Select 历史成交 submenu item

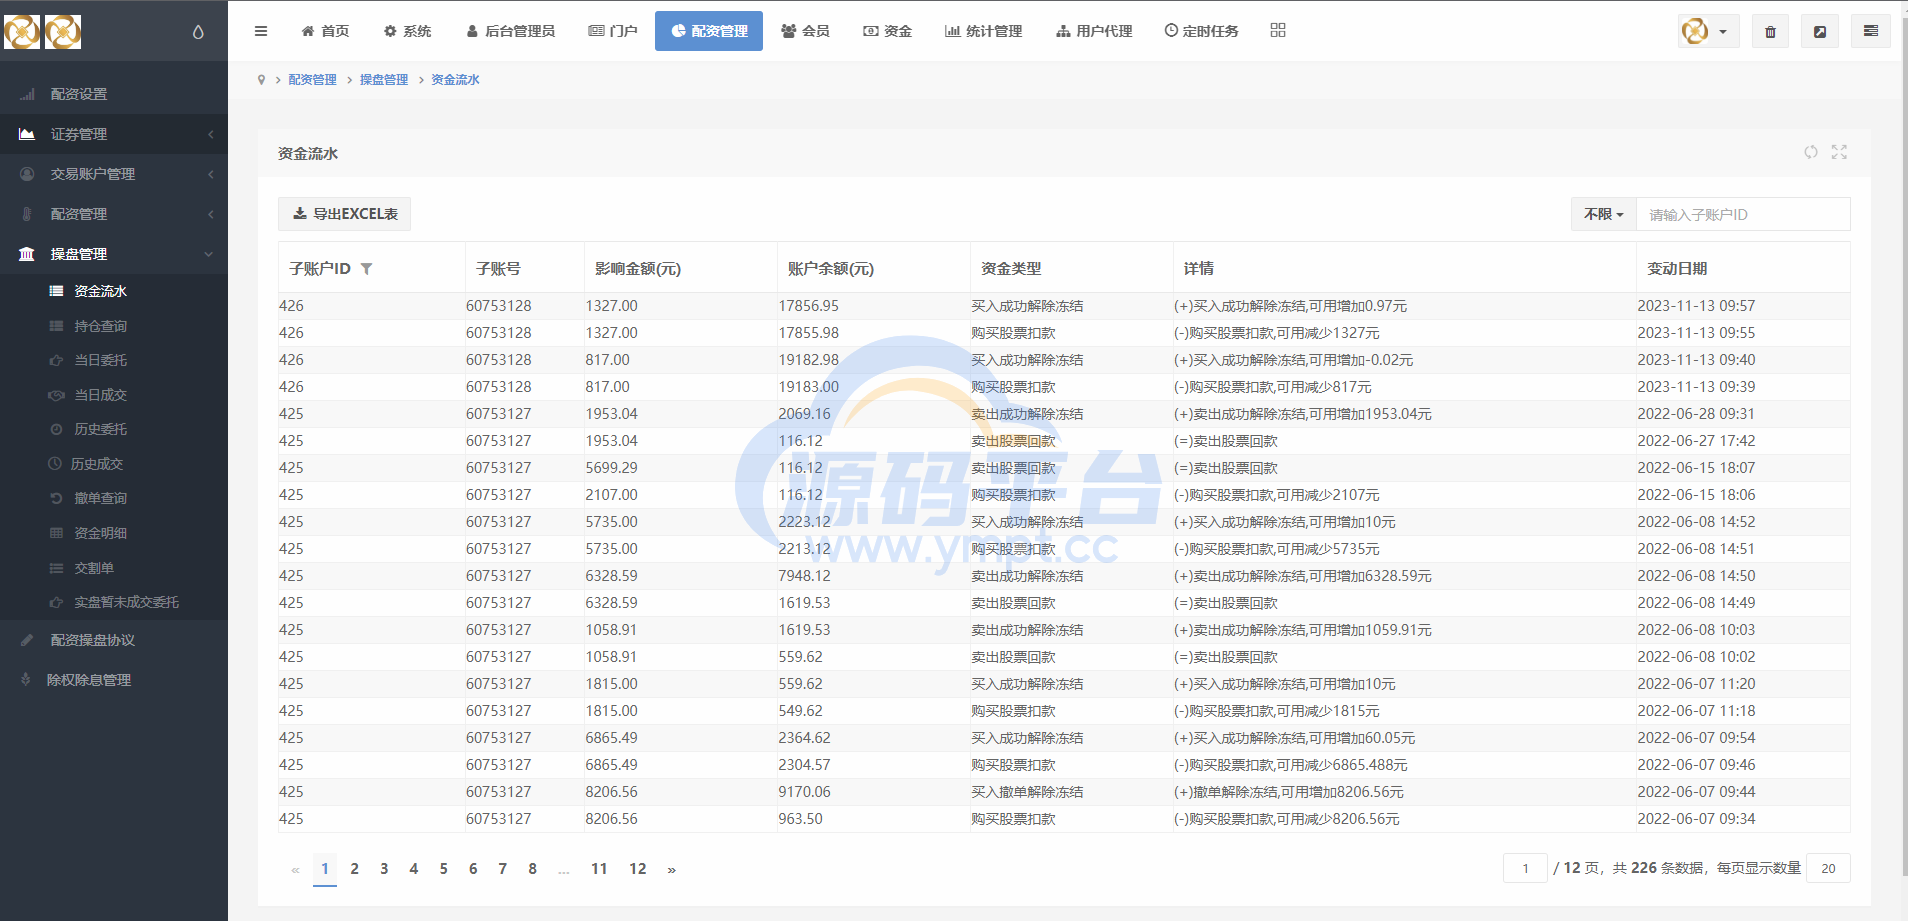(x=114, y=464)
